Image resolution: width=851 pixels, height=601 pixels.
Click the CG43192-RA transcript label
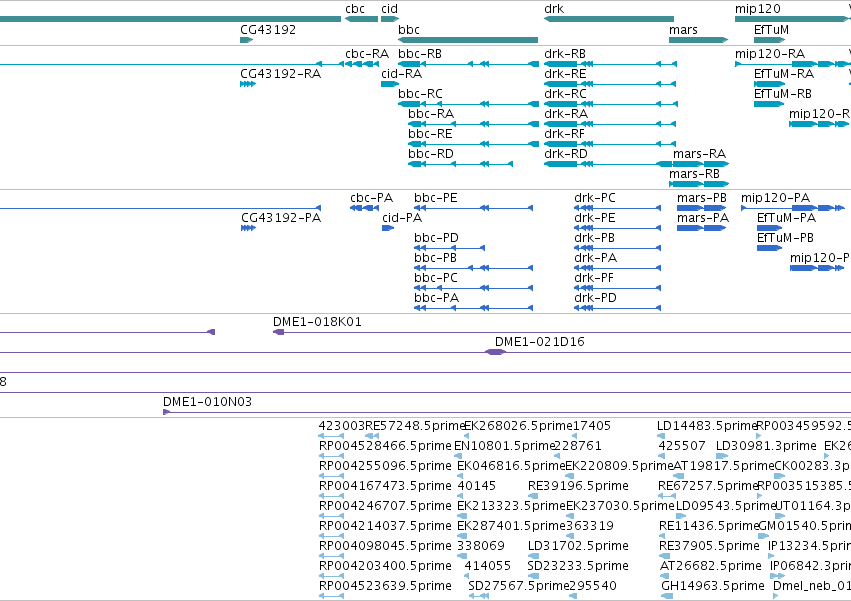281,74
